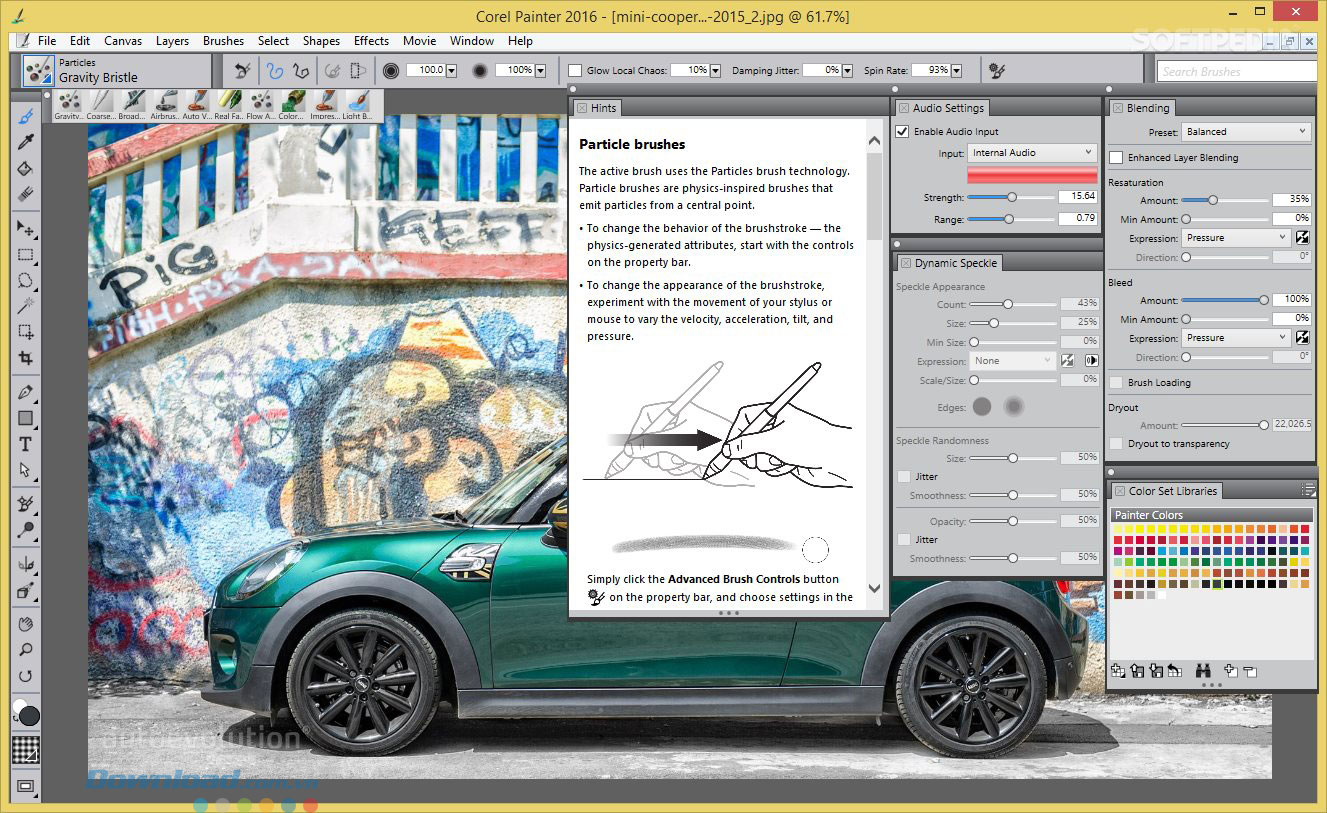Screen dimensions: 1327x813
Task: Open the Resaturation Expression Pressure dropdown
Action: point(1235,238)
